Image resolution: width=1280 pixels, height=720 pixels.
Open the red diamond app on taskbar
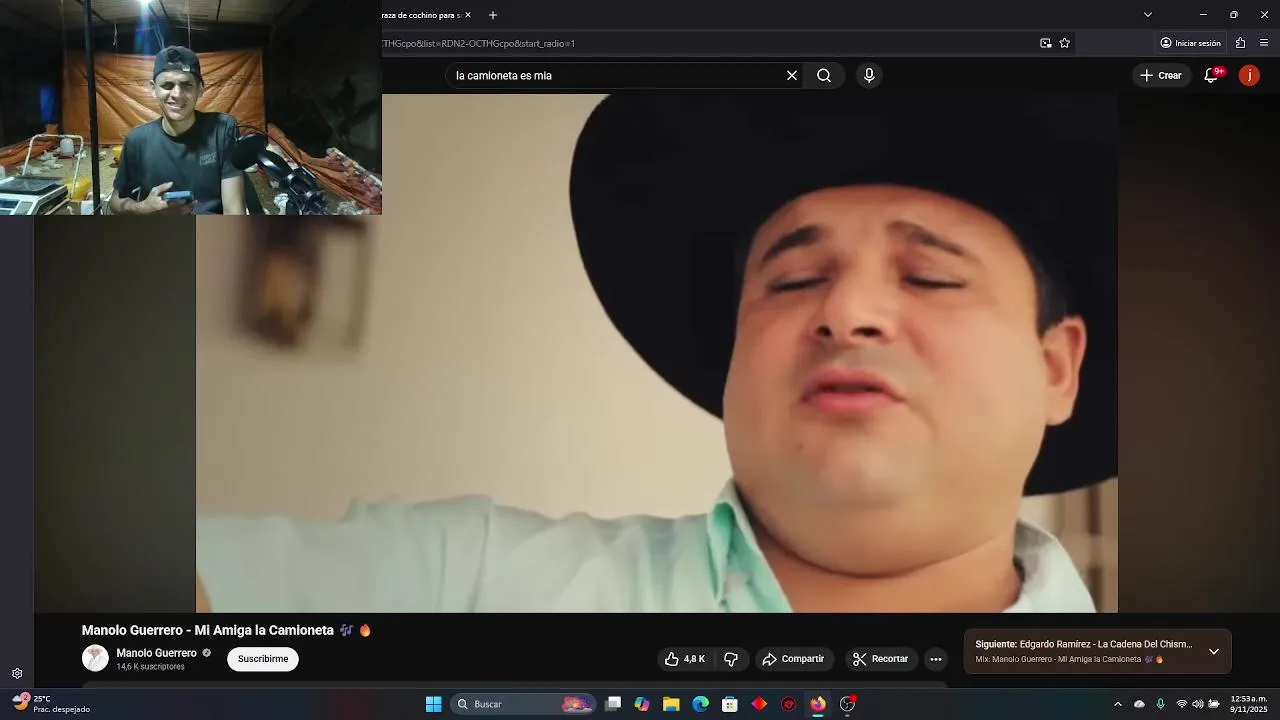point(759,704)
